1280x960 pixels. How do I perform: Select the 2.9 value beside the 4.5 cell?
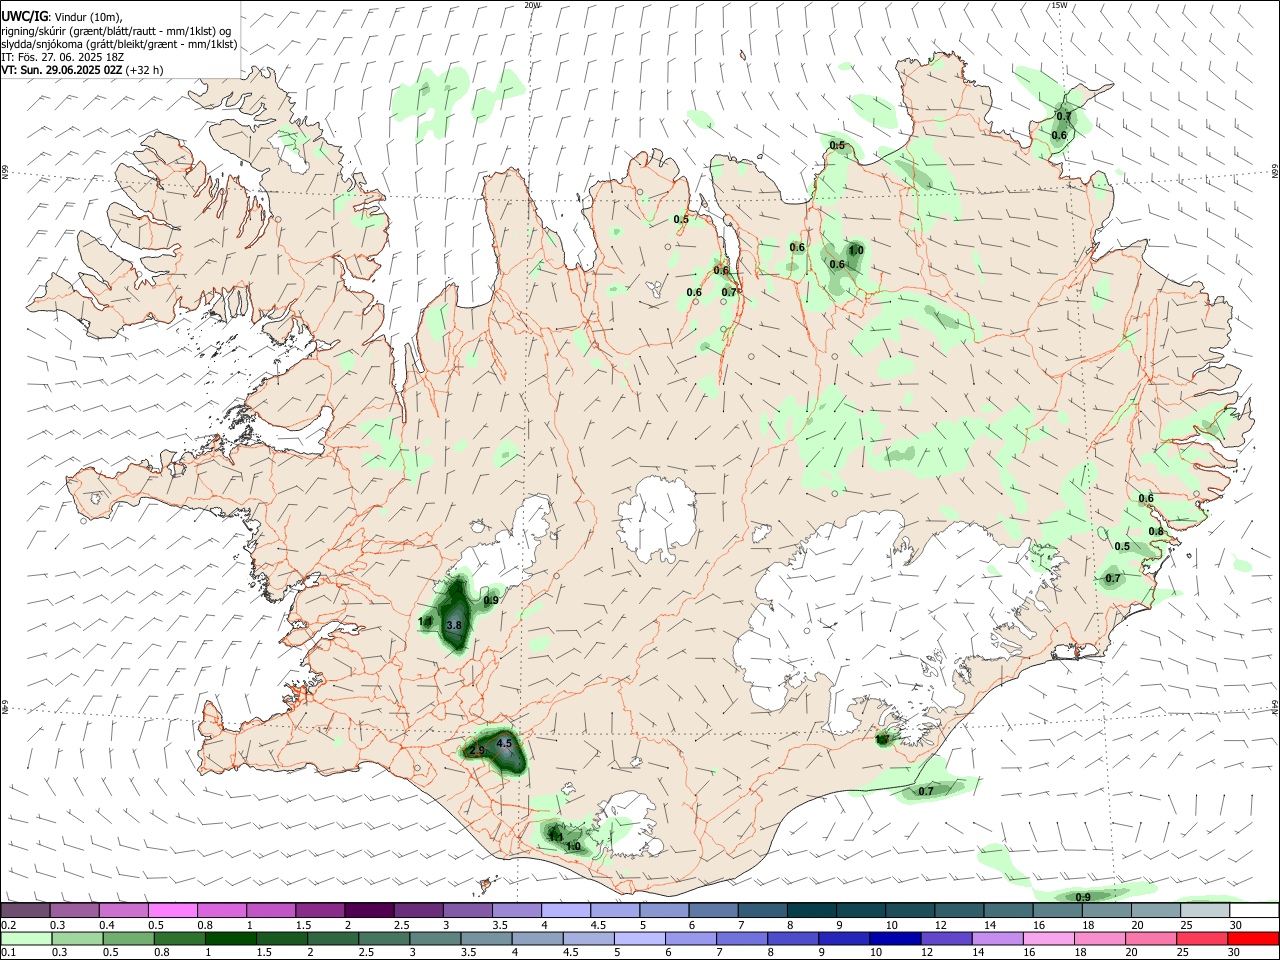click(x=477, y=750)
